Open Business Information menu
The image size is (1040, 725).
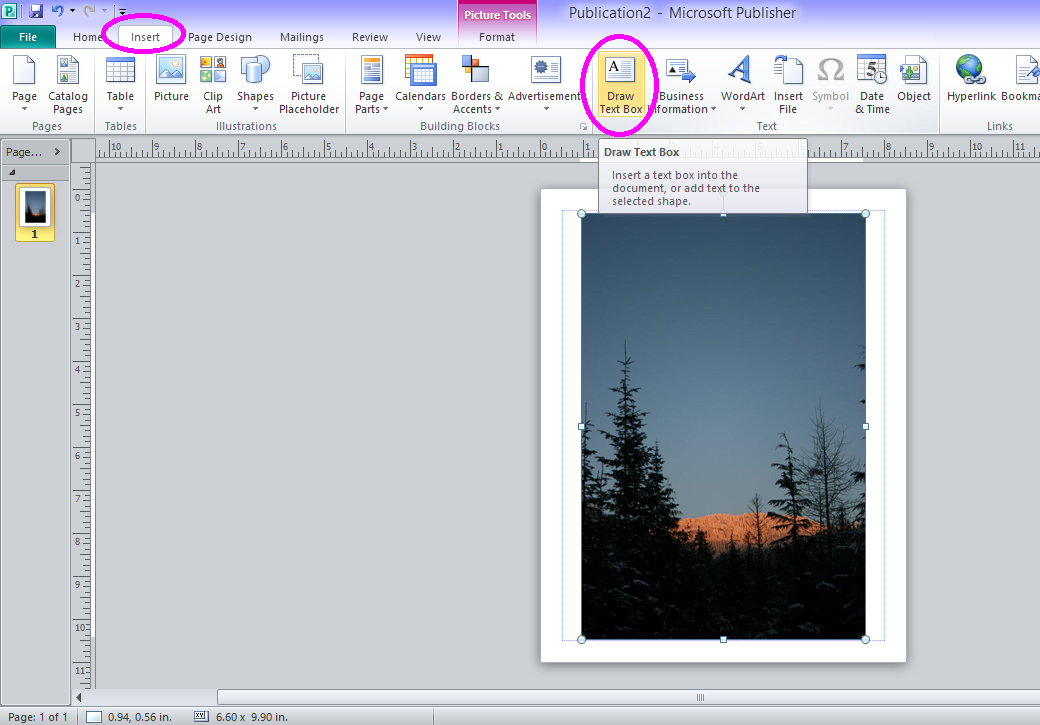(681, 84)
